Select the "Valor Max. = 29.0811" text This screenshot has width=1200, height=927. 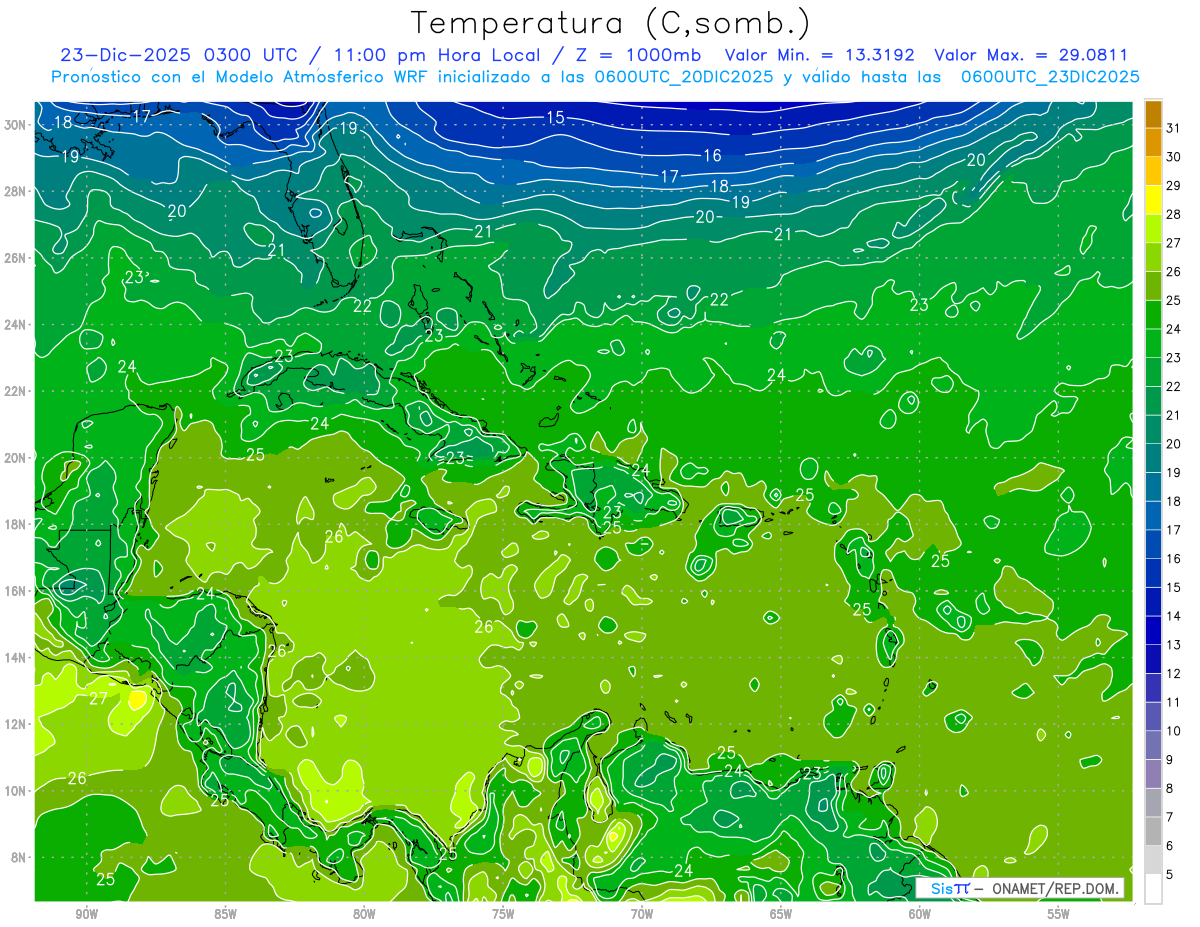click(1031, 55)
